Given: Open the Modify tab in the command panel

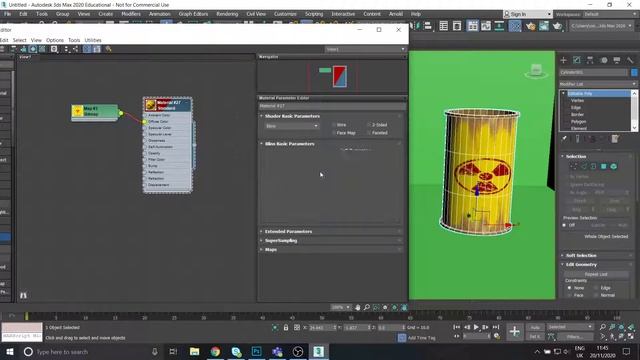Looking at the screenshot, I should click(x=577, y=60).
